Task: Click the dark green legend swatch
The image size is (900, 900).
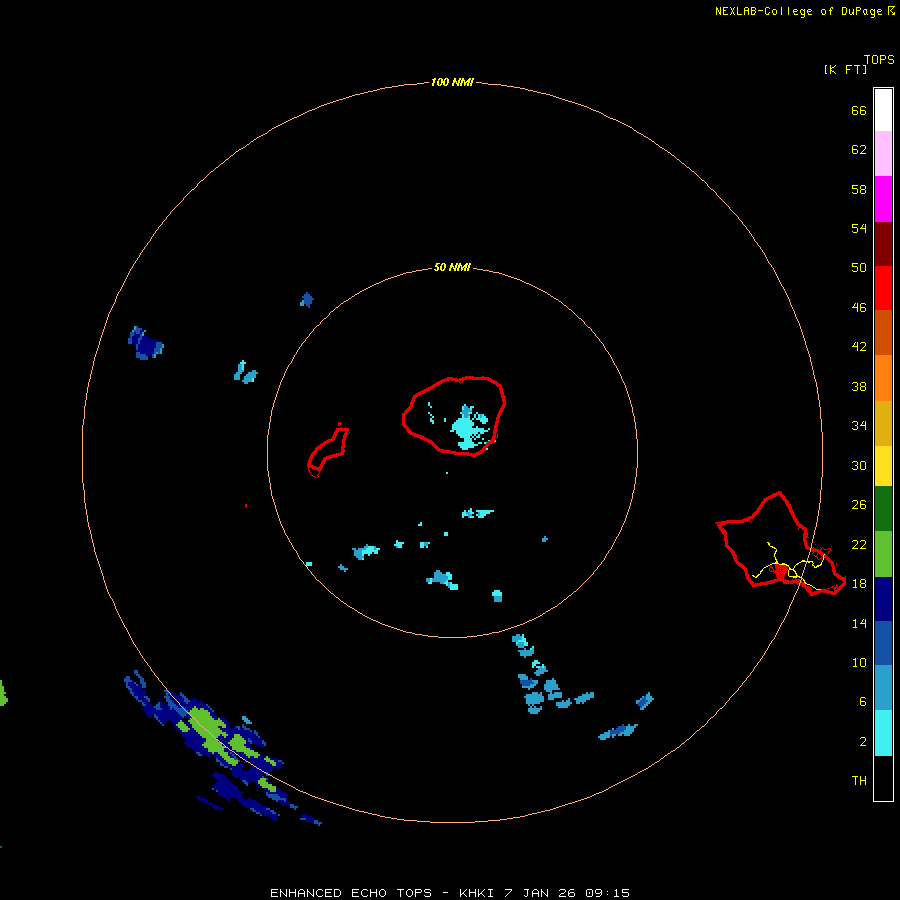Action: 883,509
